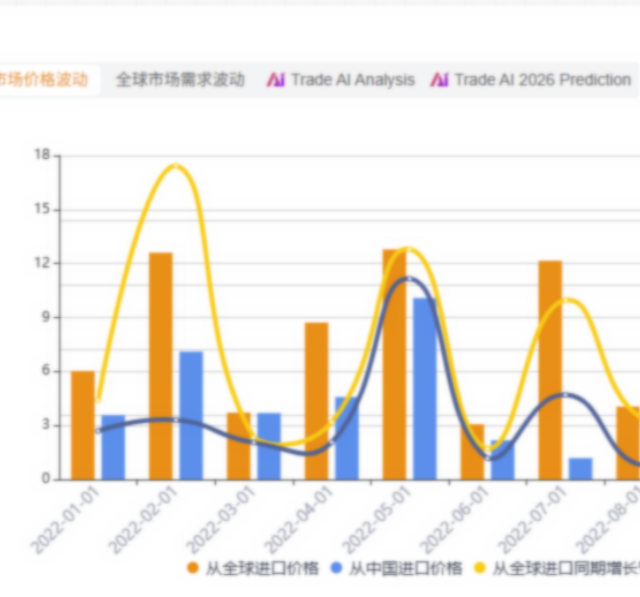Open the 全球市场需求波动 tab
Viewport: 640px width, 597px height.
coord(180,80)
